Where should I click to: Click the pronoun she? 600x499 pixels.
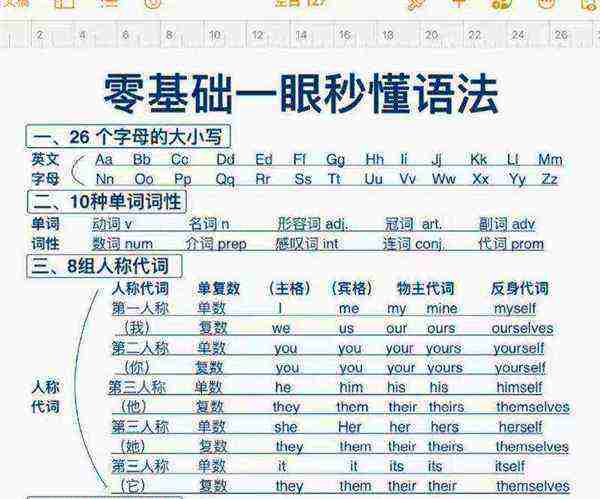tap(286, 427)
